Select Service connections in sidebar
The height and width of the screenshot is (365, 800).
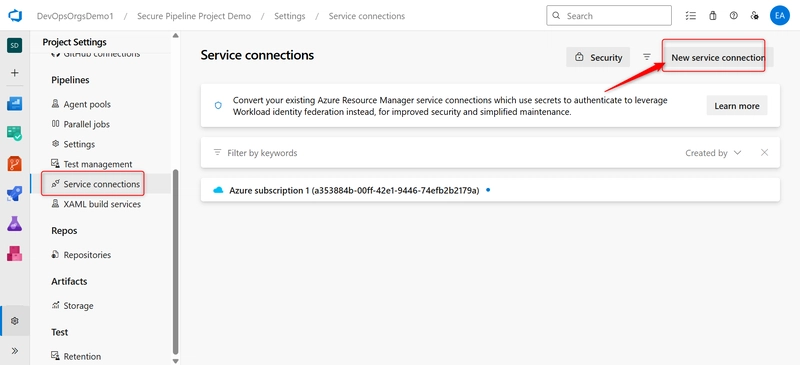point(102,184)
